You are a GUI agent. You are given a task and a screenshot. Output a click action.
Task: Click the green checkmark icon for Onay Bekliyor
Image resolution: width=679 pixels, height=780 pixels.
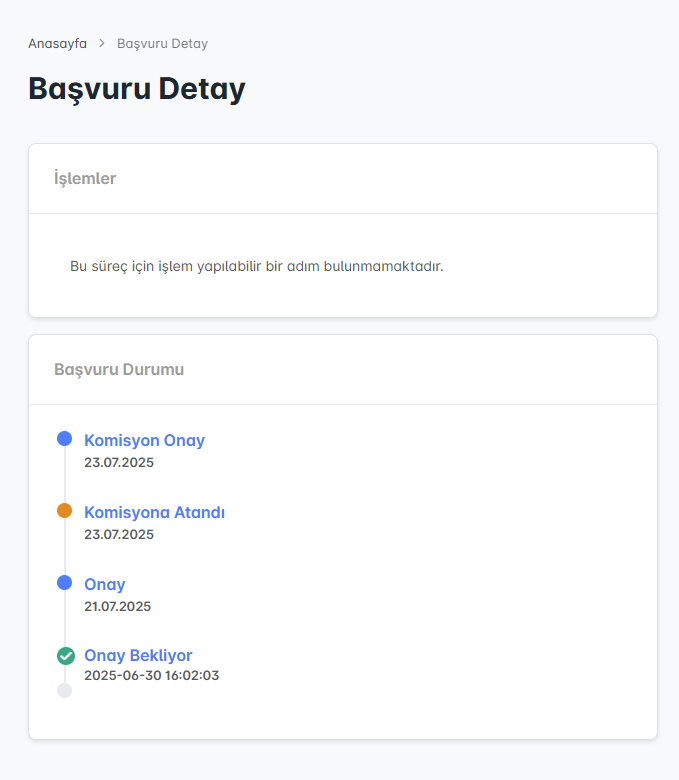(65, 656)
